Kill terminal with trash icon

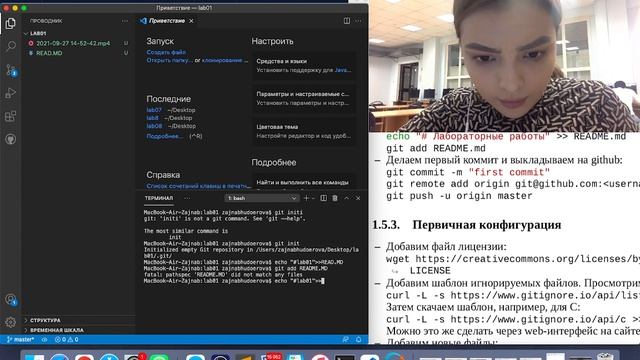pos(335,198)
